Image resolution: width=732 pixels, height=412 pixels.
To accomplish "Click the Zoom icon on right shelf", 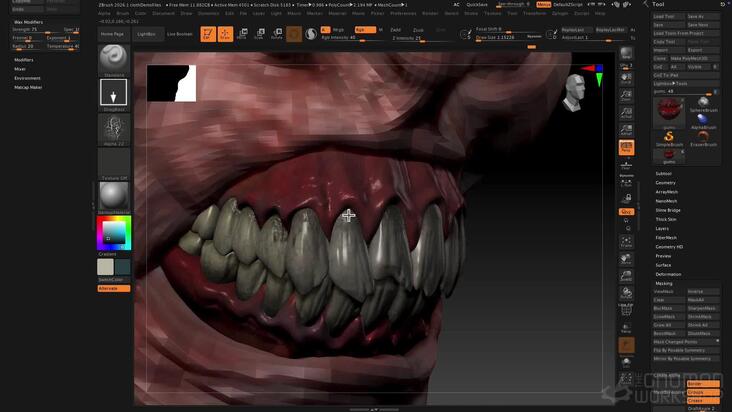I will coord(626,96).
